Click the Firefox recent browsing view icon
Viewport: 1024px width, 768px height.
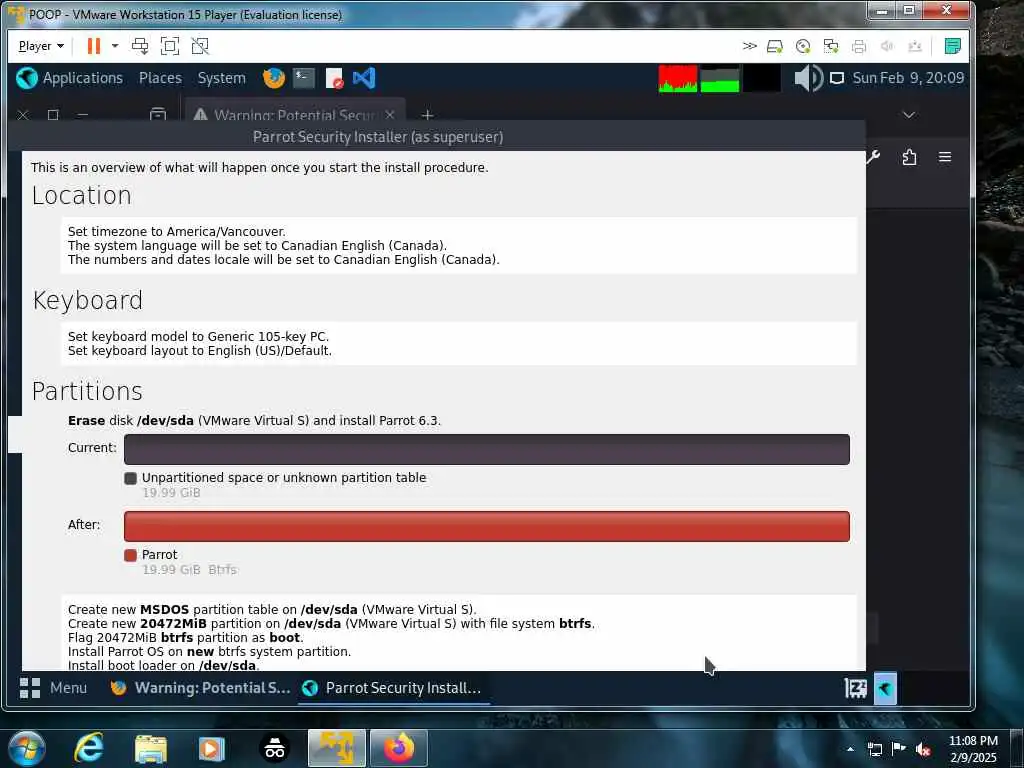158,114
